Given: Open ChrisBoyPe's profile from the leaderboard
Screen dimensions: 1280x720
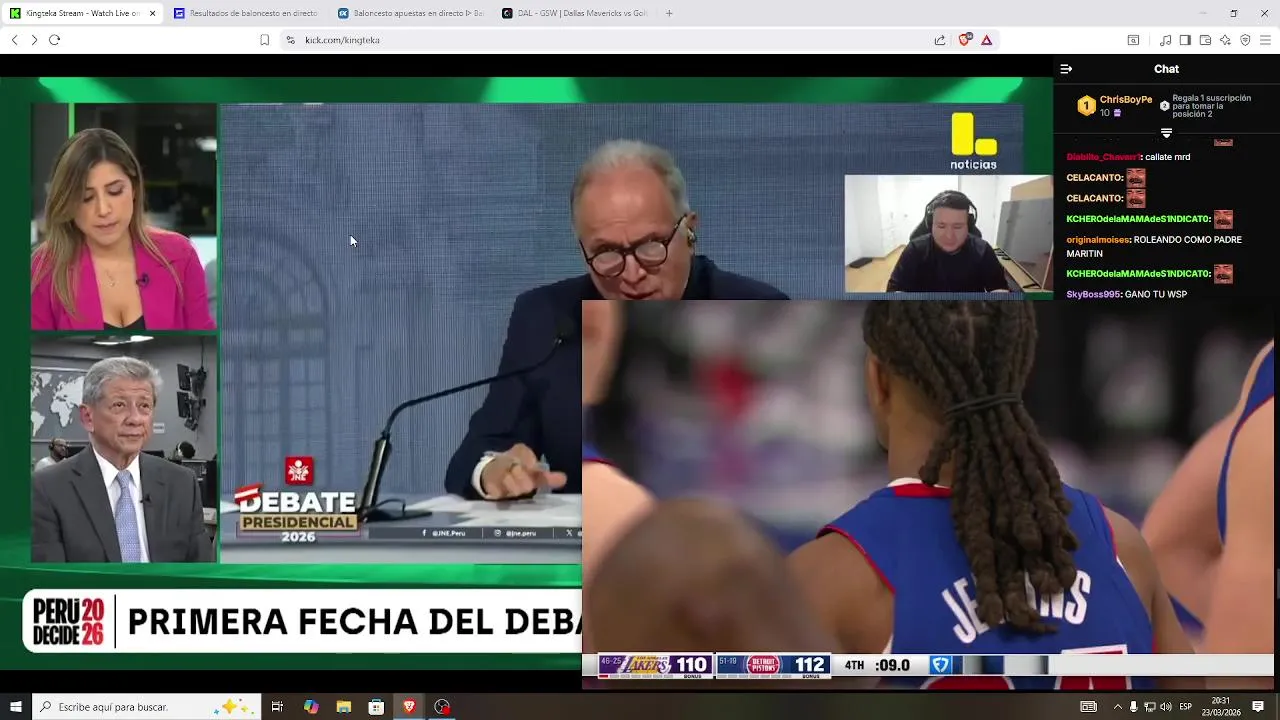Looking at the screenshot, I should point(1126,100).
